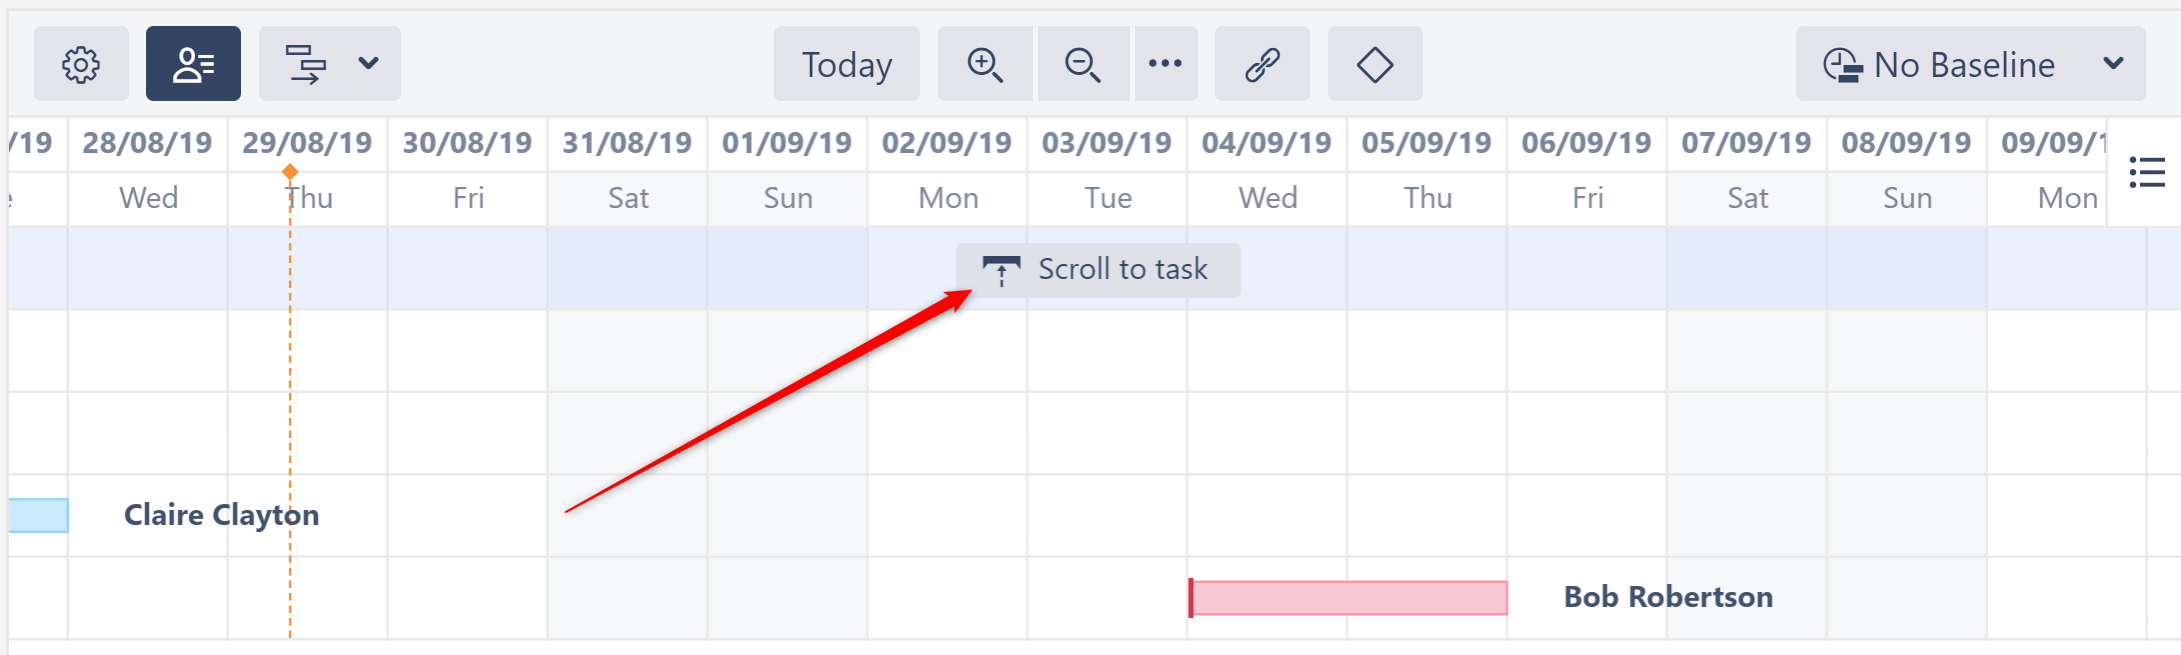2181x655 pixels.
Task: Click the baseline clock icon
Action: tap(1842, 63)
